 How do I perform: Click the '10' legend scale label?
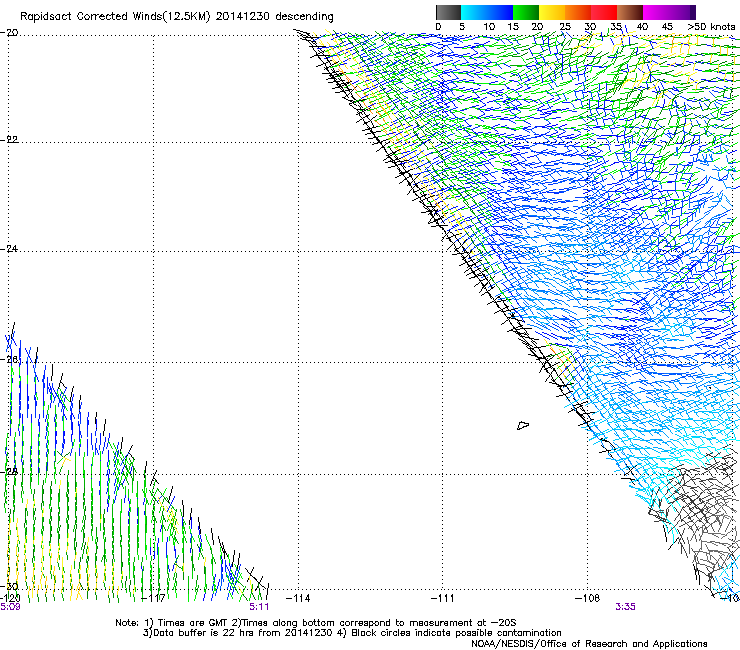[489, 27]
